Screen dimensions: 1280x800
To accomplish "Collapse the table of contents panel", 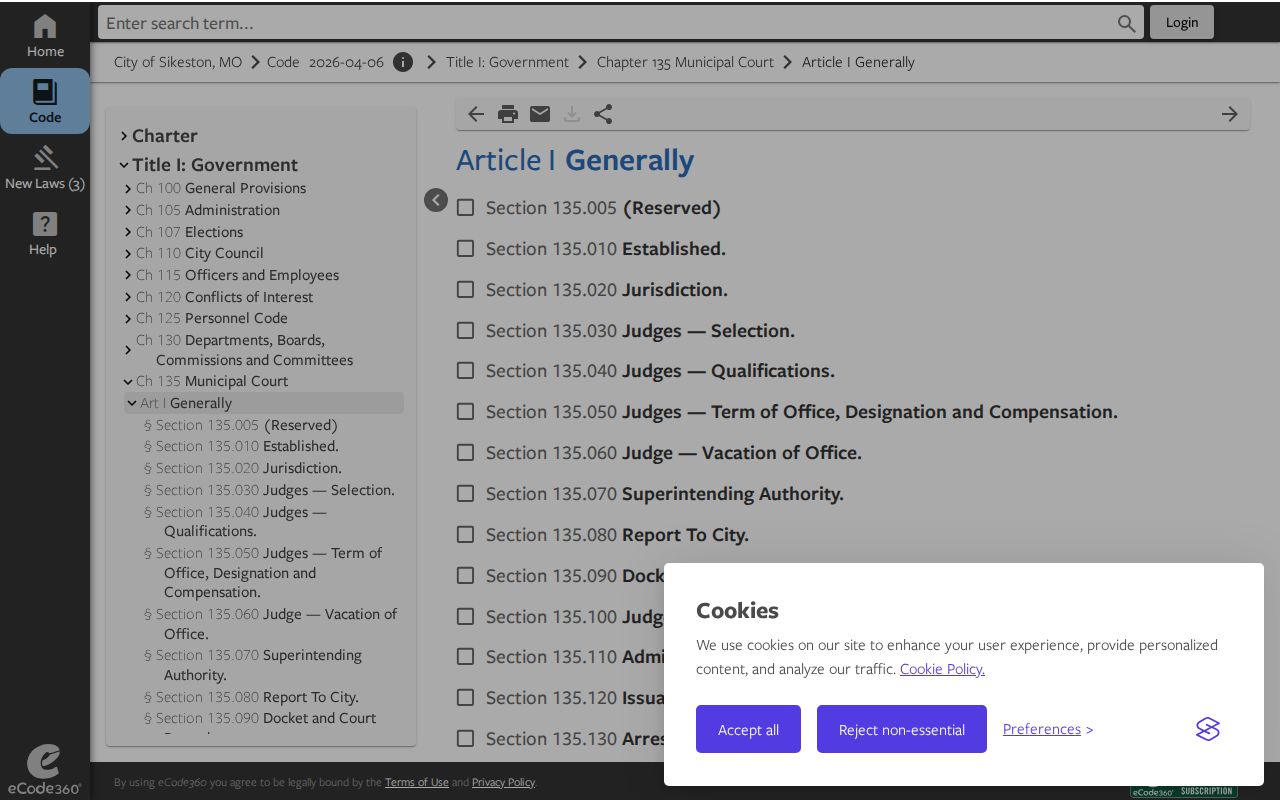I will [436, 200].
